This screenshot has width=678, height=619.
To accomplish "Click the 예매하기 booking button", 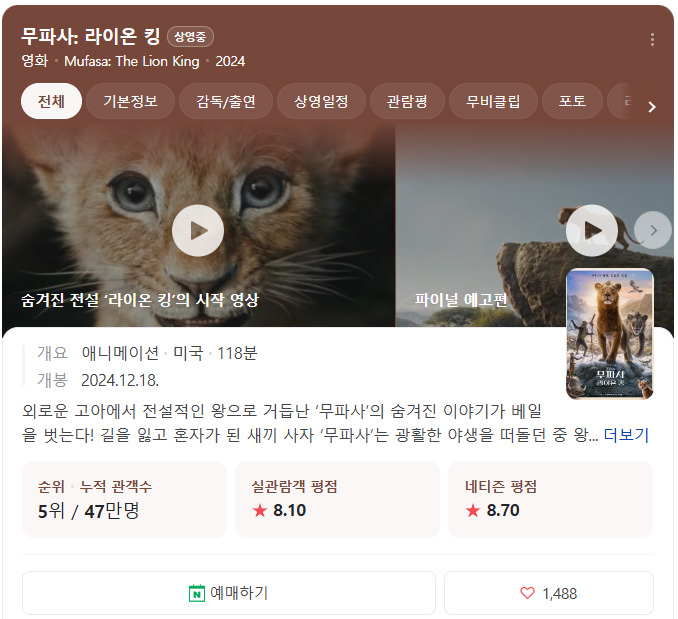I will coord(229,593).
